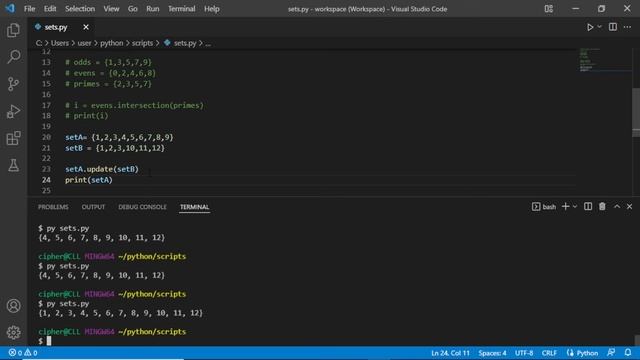The image size is (640, 360).
Task: Expand run options dropdown arrow
Action: [600, 27]
